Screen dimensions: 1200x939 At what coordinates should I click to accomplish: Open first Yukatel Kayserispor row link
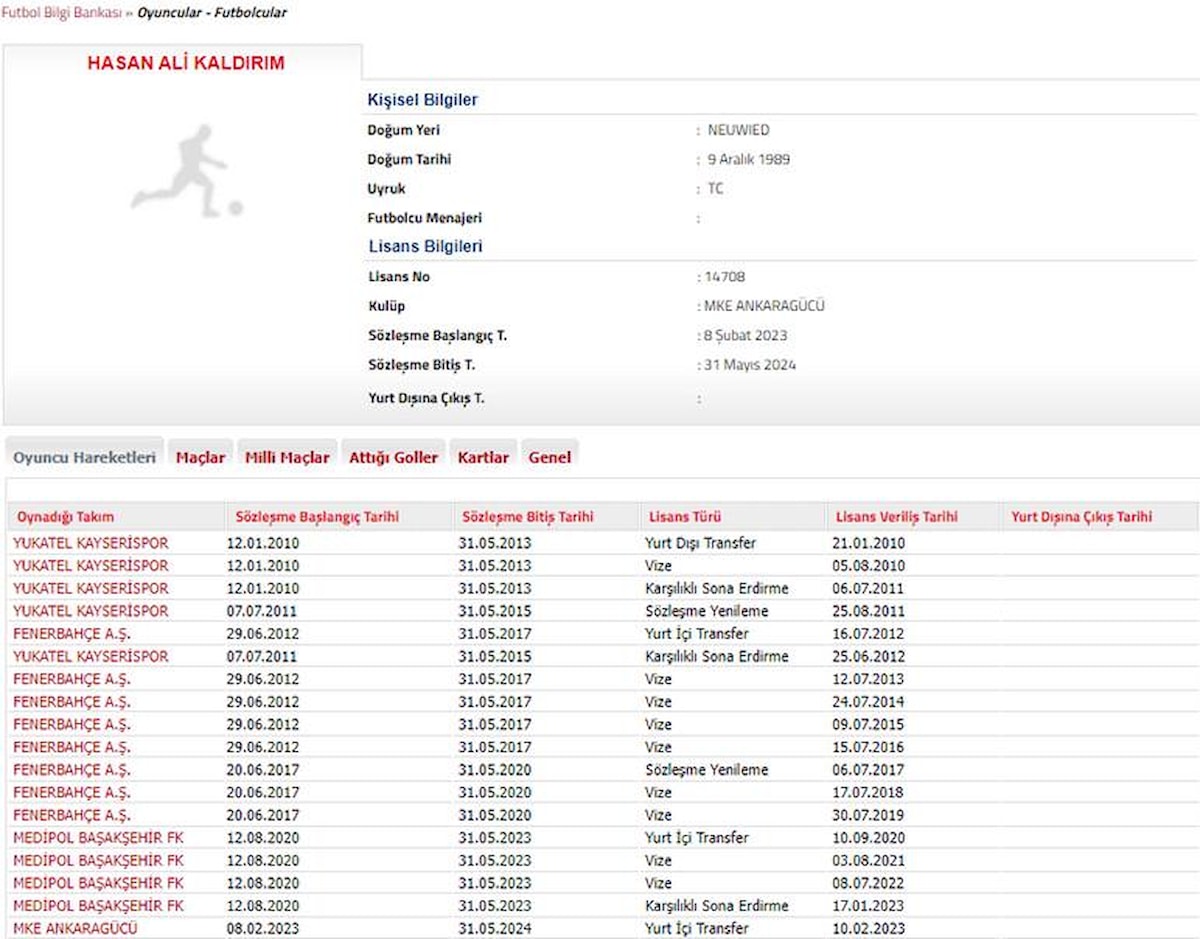pos(91,543)
